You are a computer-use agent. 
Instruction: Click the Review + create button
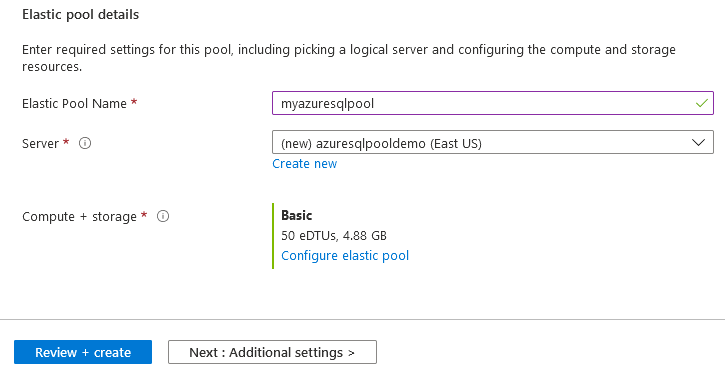tap(83, 352)
